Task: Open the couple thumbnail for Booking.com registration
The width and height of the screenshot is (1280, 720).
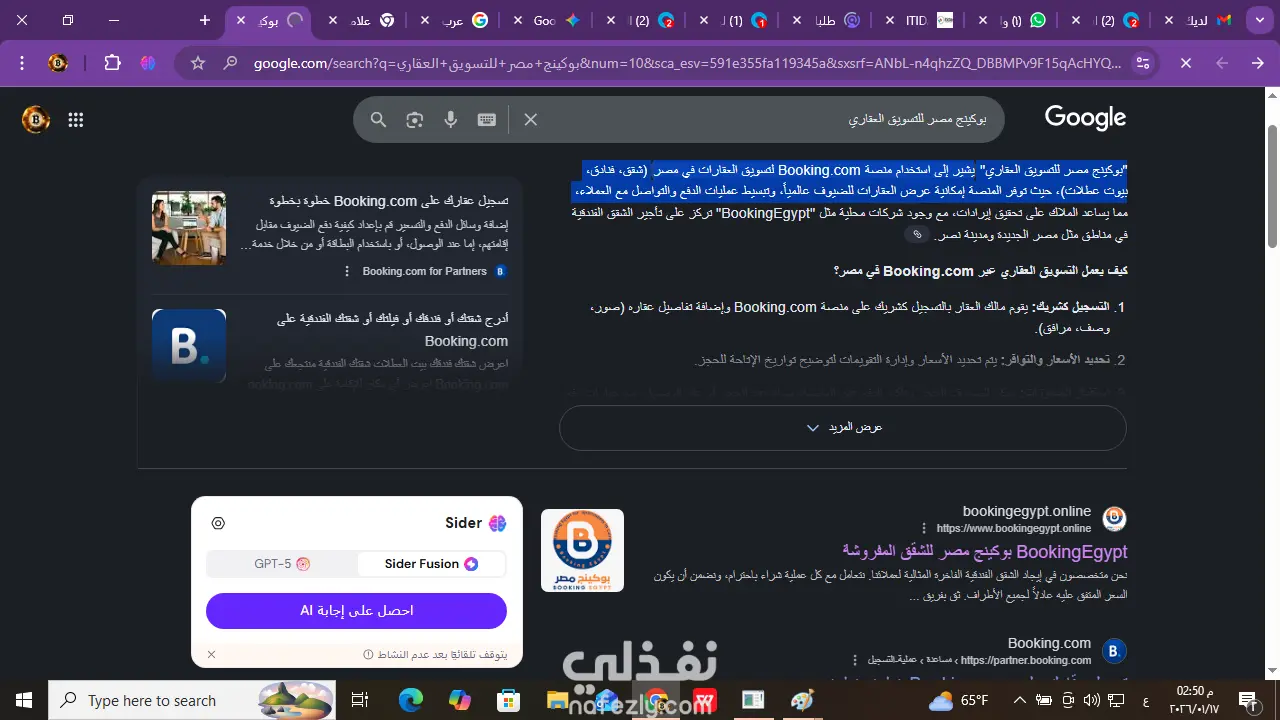Action: [x=189, y=228]
